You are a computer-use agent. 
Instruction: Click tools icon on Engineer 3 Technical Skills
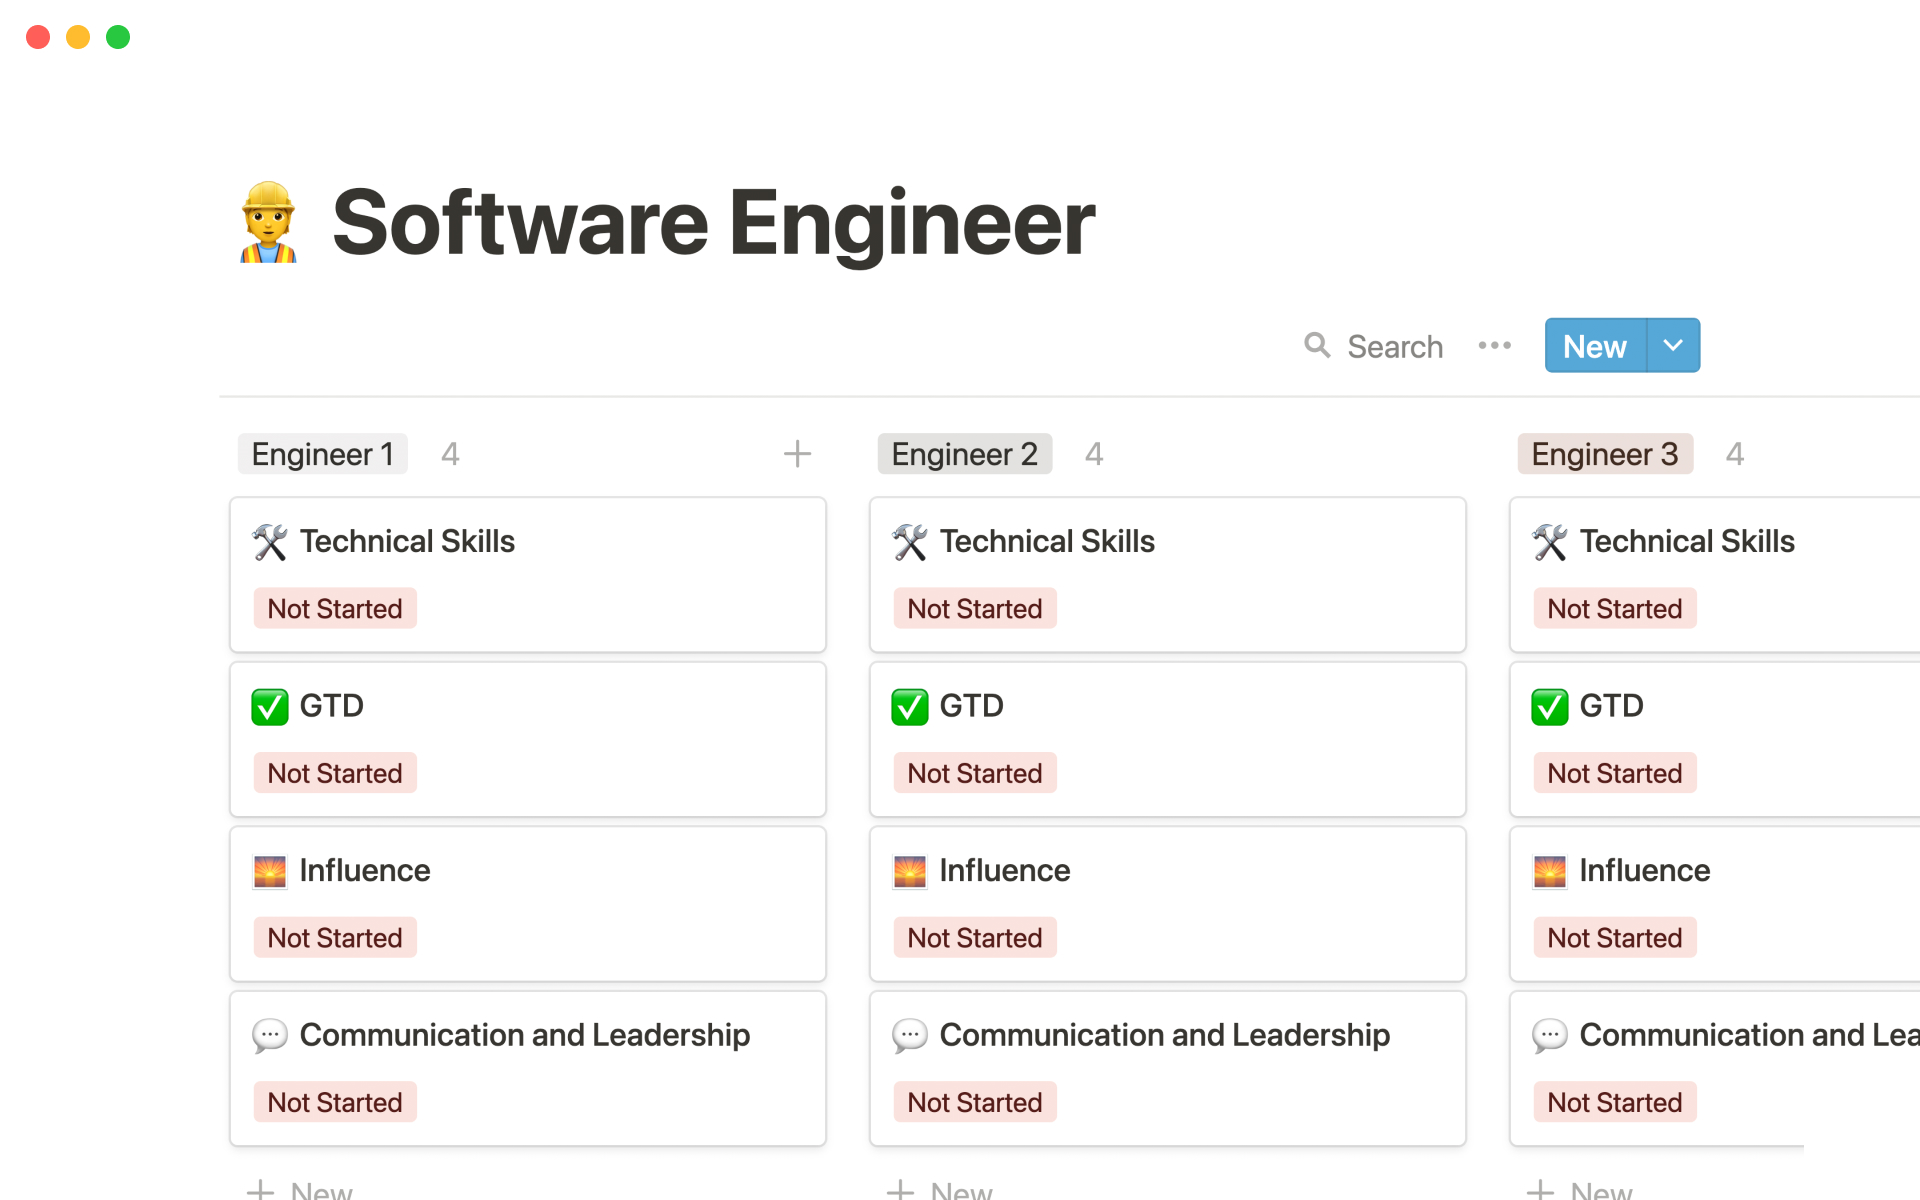[x=1550, y=542]
